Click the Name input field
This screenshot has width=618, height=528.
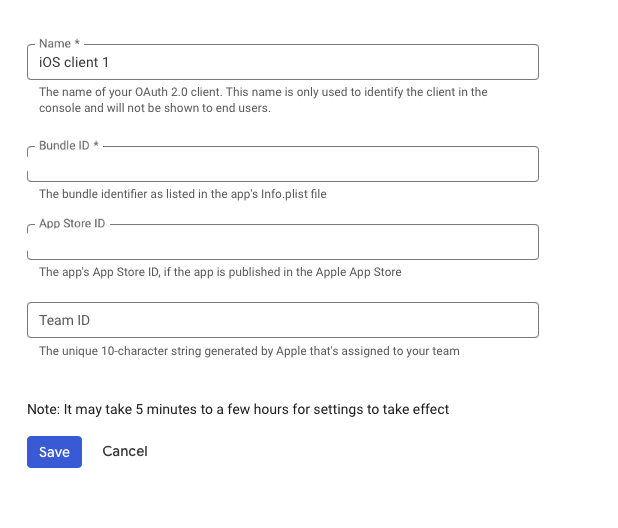click(300, 62)
